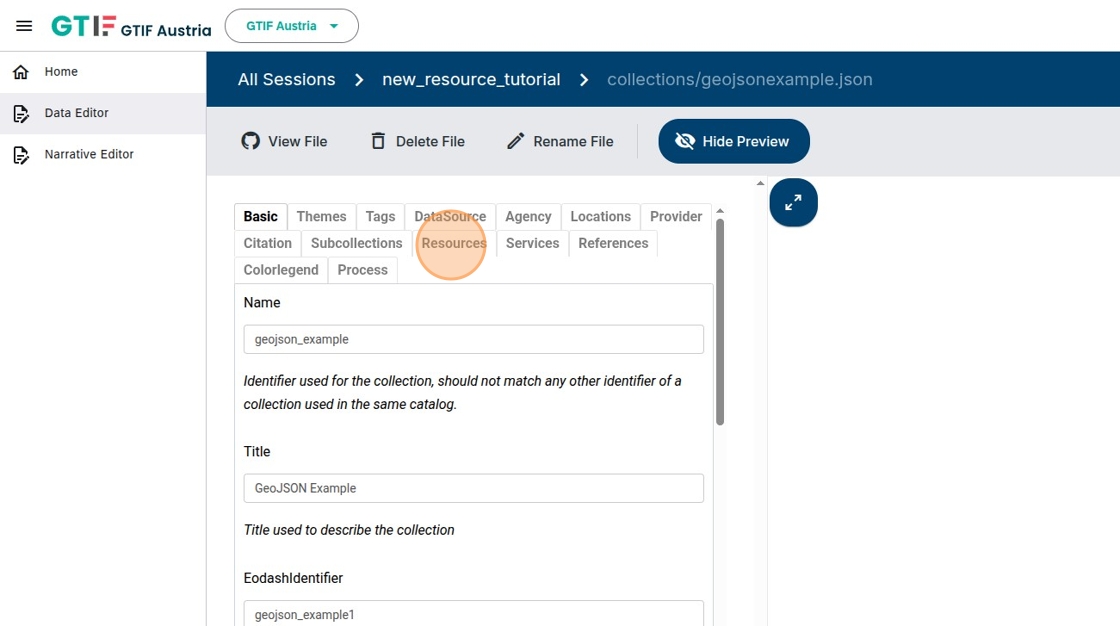The height and width of the screenshot is (626, 1120).
Task: Open the Process tab
Action: (x=362, y=270)
